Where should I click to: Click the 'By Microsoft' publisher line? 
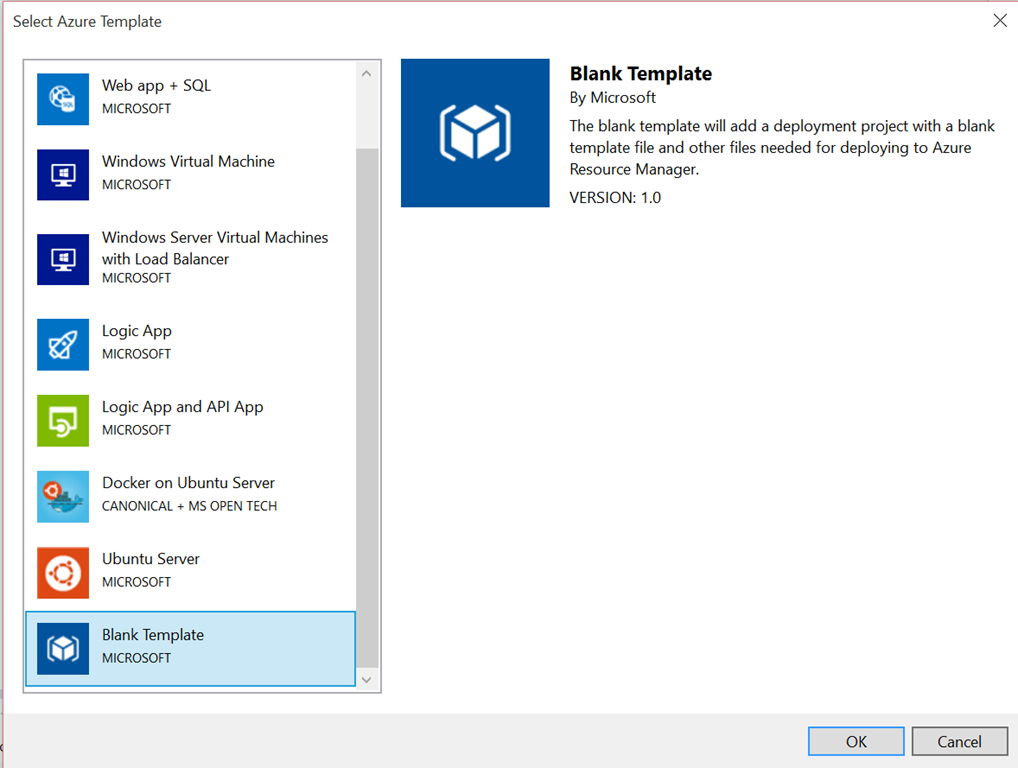point(613,98)
